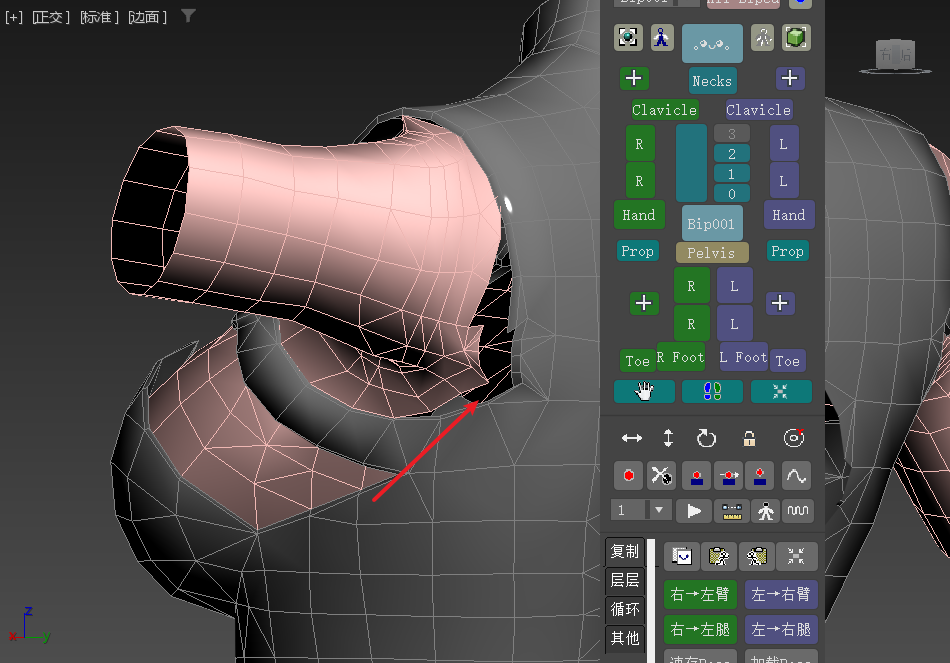Select the Prop button under the purple Hand
Screen dimensions: 950x663
click(787, 251)
